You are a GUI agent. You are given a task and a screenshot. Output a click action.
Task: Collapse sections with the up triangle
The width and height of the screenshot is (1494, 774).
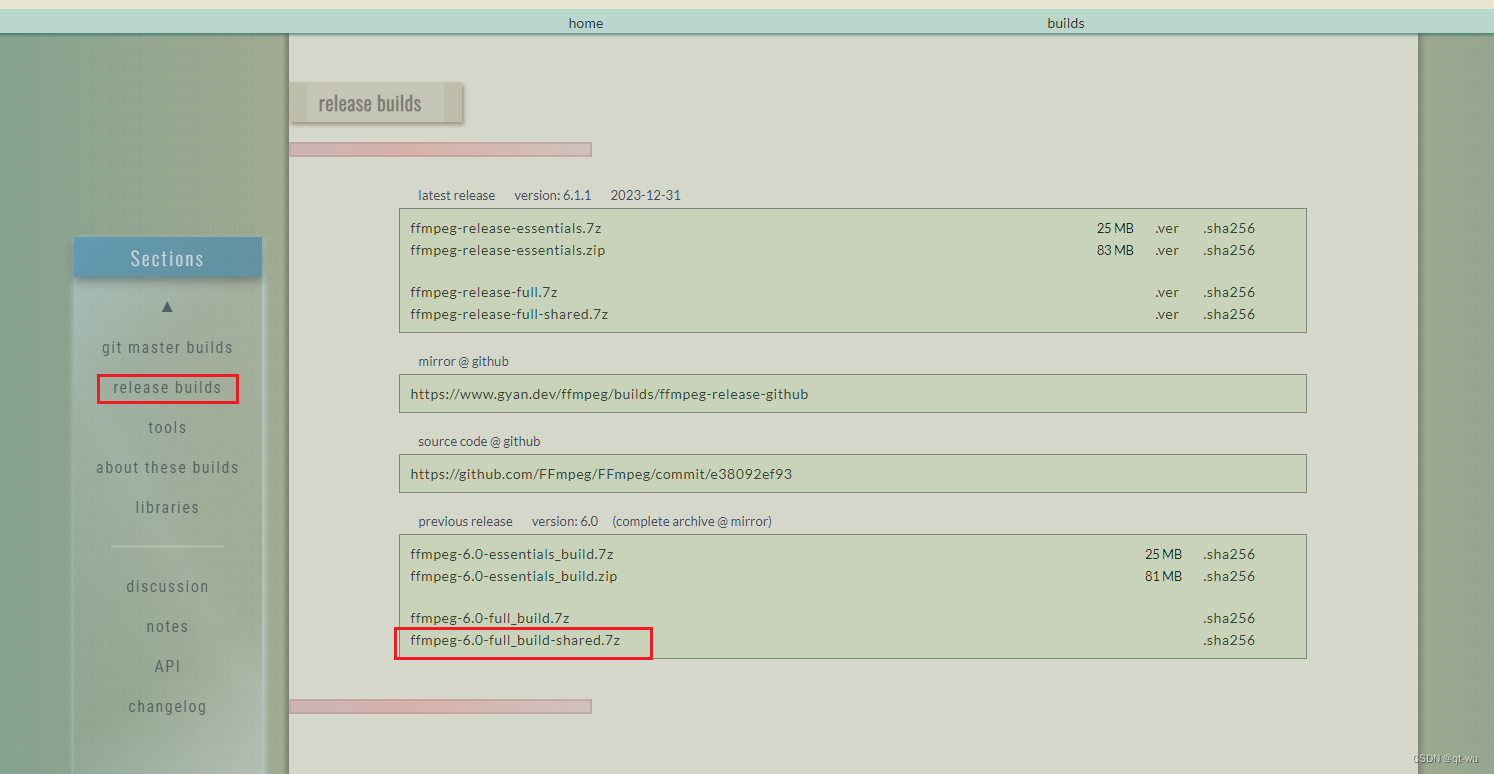(x=167, y=307)
